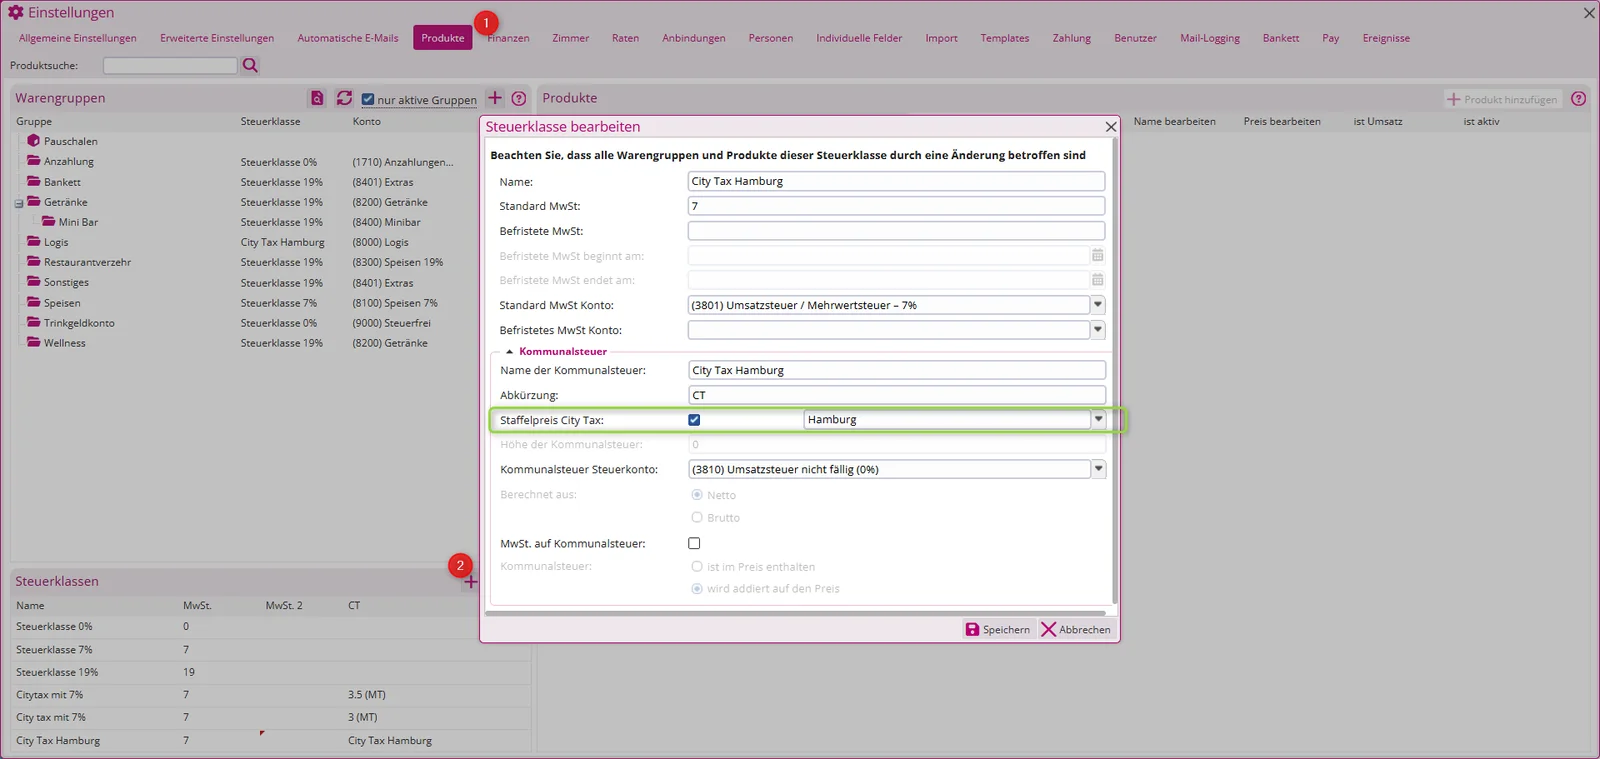1600x759 pixels.
Task: Click Produkt hinzufügen button
Action: (x=1503, y=99)
